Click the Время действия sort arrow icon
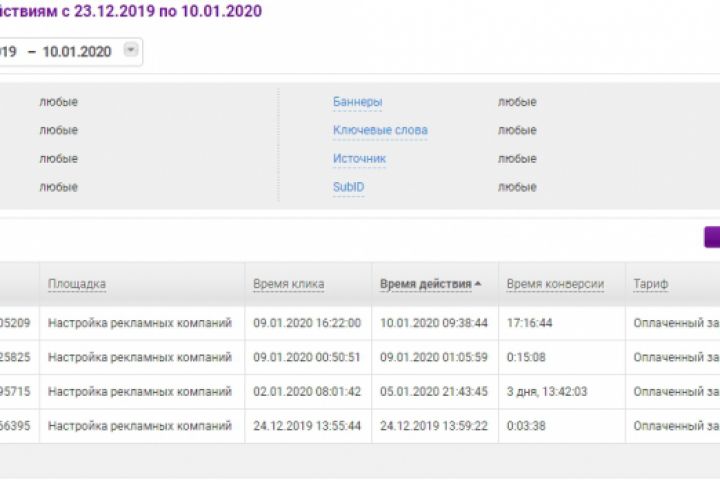Screen dimensions: 720x480 [478, 284]
